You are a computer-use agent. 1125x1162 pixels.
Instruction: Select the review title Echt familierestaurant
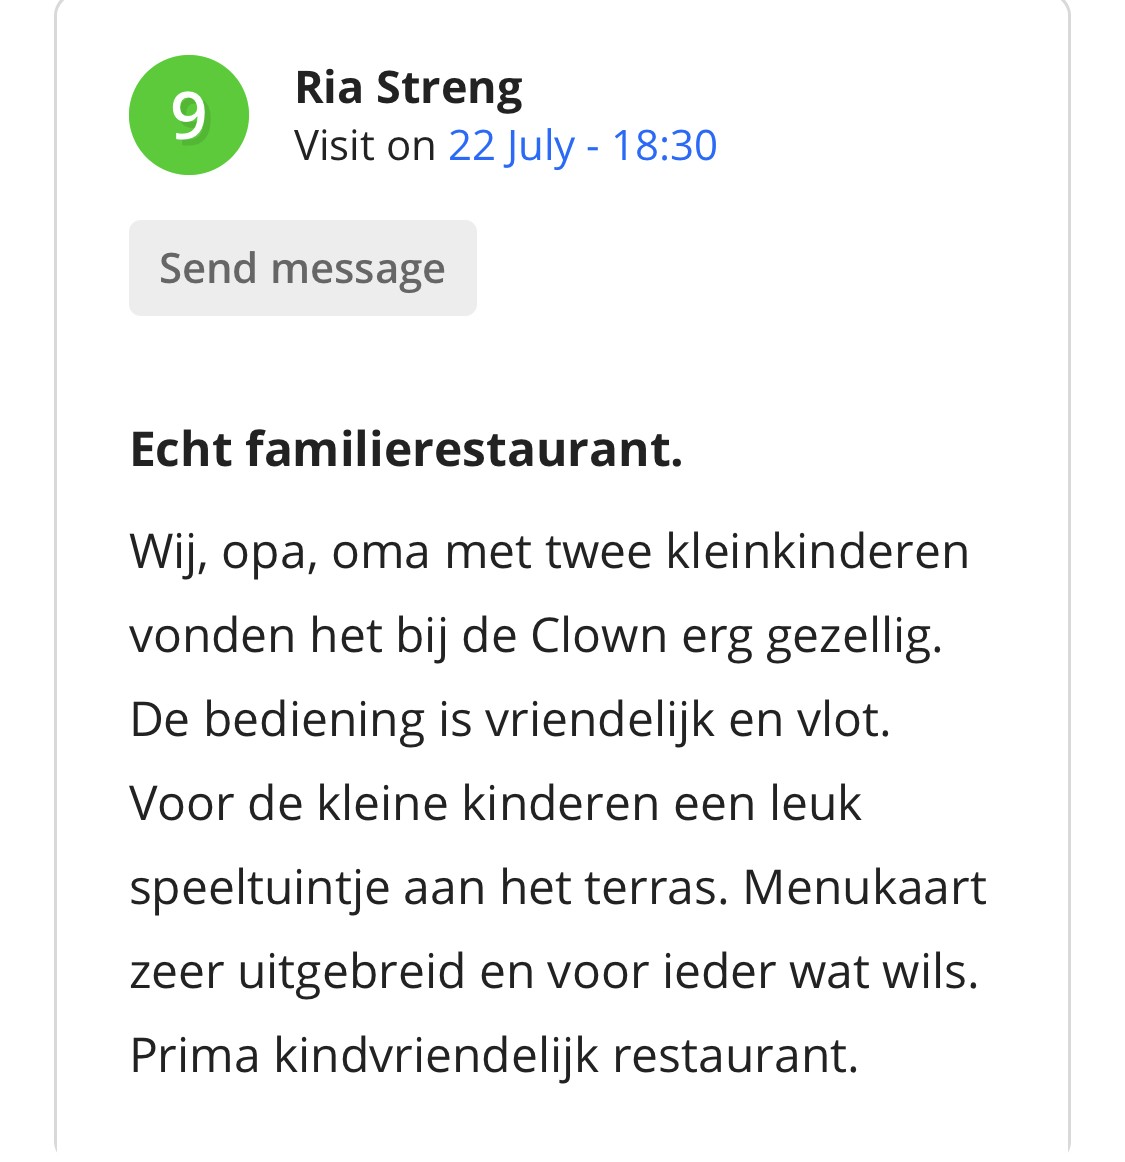coord(406,449)
